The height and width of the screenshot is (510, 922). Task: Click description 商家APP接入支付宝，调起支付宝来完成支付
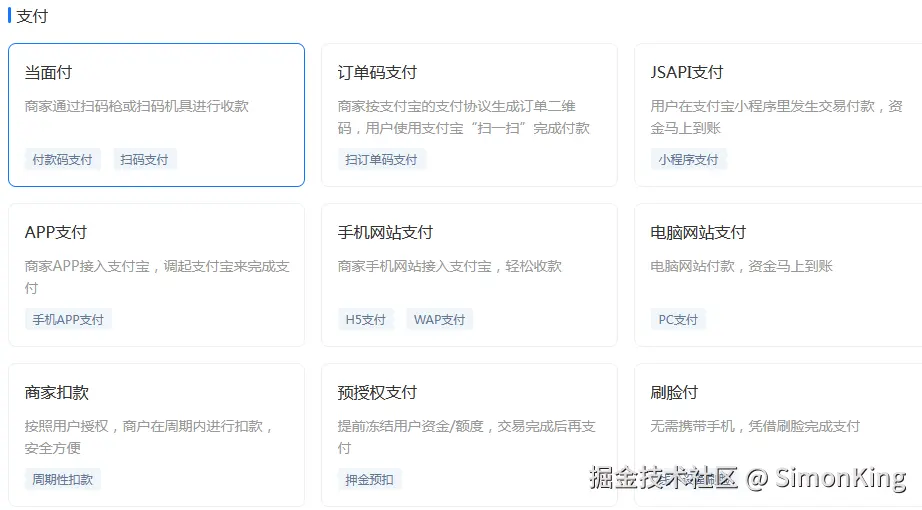pos(157,277)
